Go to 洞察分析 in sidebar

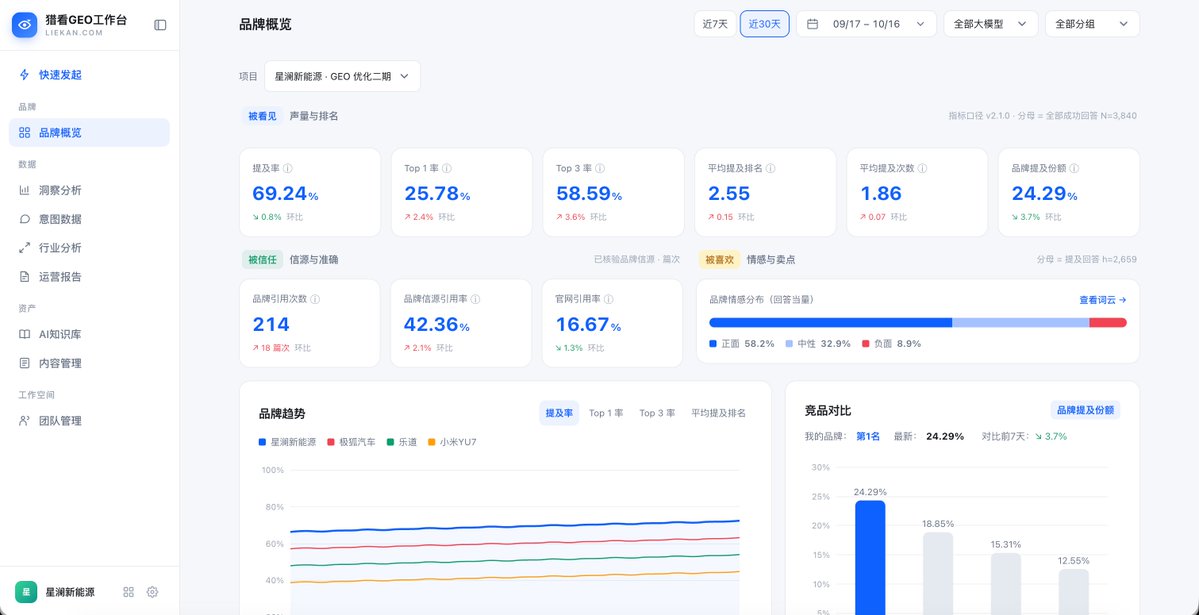point(89,190)
